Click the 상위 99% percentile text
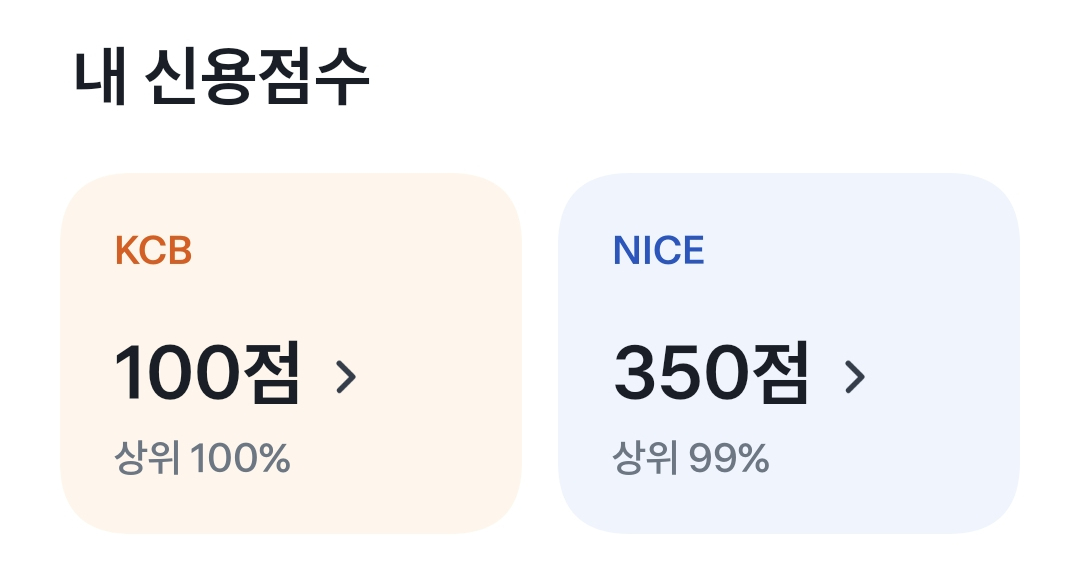The width and height of the screenshot is (1080, 573). [x=690, y=459]
